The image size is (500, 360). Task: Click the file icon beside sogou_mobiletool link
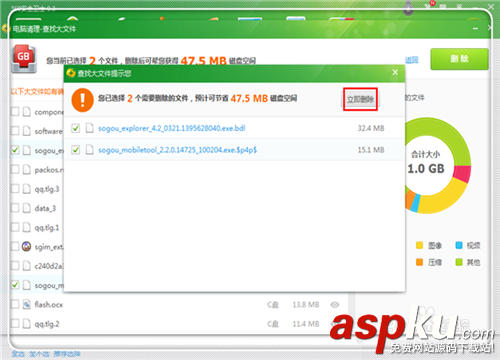click(89, 150)
